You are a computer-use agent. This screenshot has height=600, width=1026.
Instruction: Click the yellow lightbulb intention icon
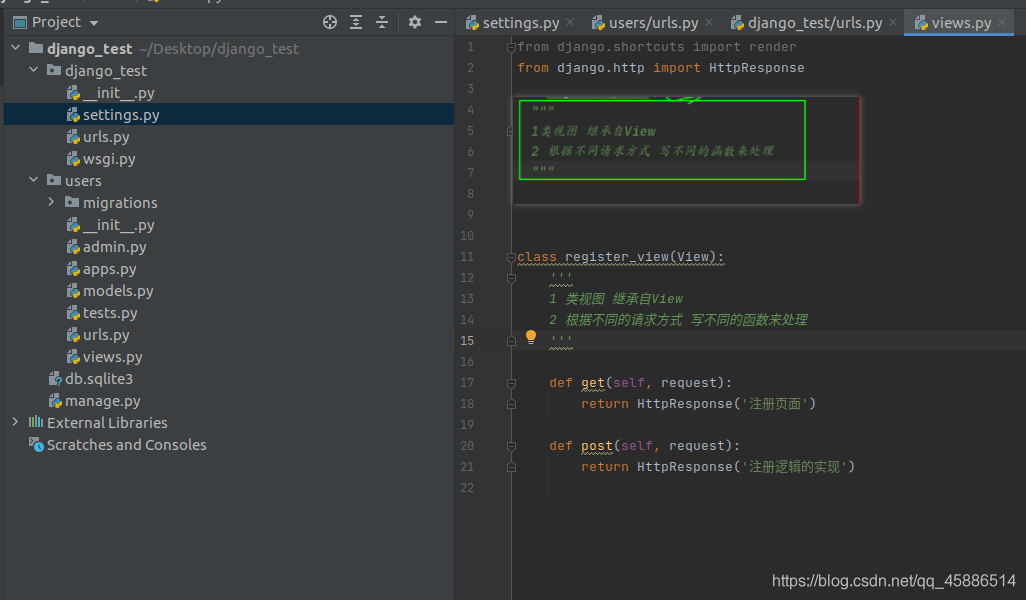(531, 338)
